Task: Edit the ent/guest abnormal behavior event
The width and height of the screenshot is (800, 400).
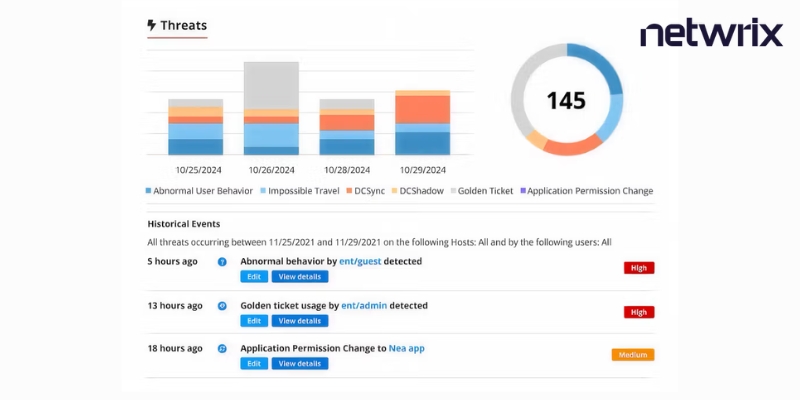Action: [x=254, y=277]
